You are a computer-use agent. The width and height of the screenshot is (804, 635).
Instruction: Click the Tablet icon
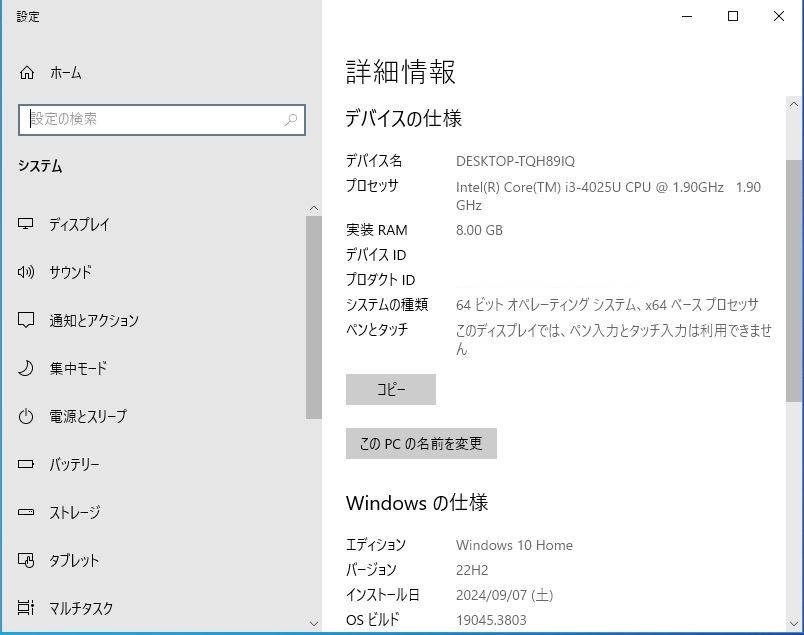[26, 560]
